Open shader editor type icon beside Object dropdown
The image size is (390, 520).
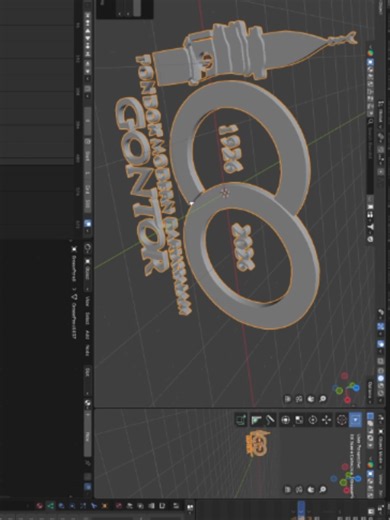[x=88, y=247]
